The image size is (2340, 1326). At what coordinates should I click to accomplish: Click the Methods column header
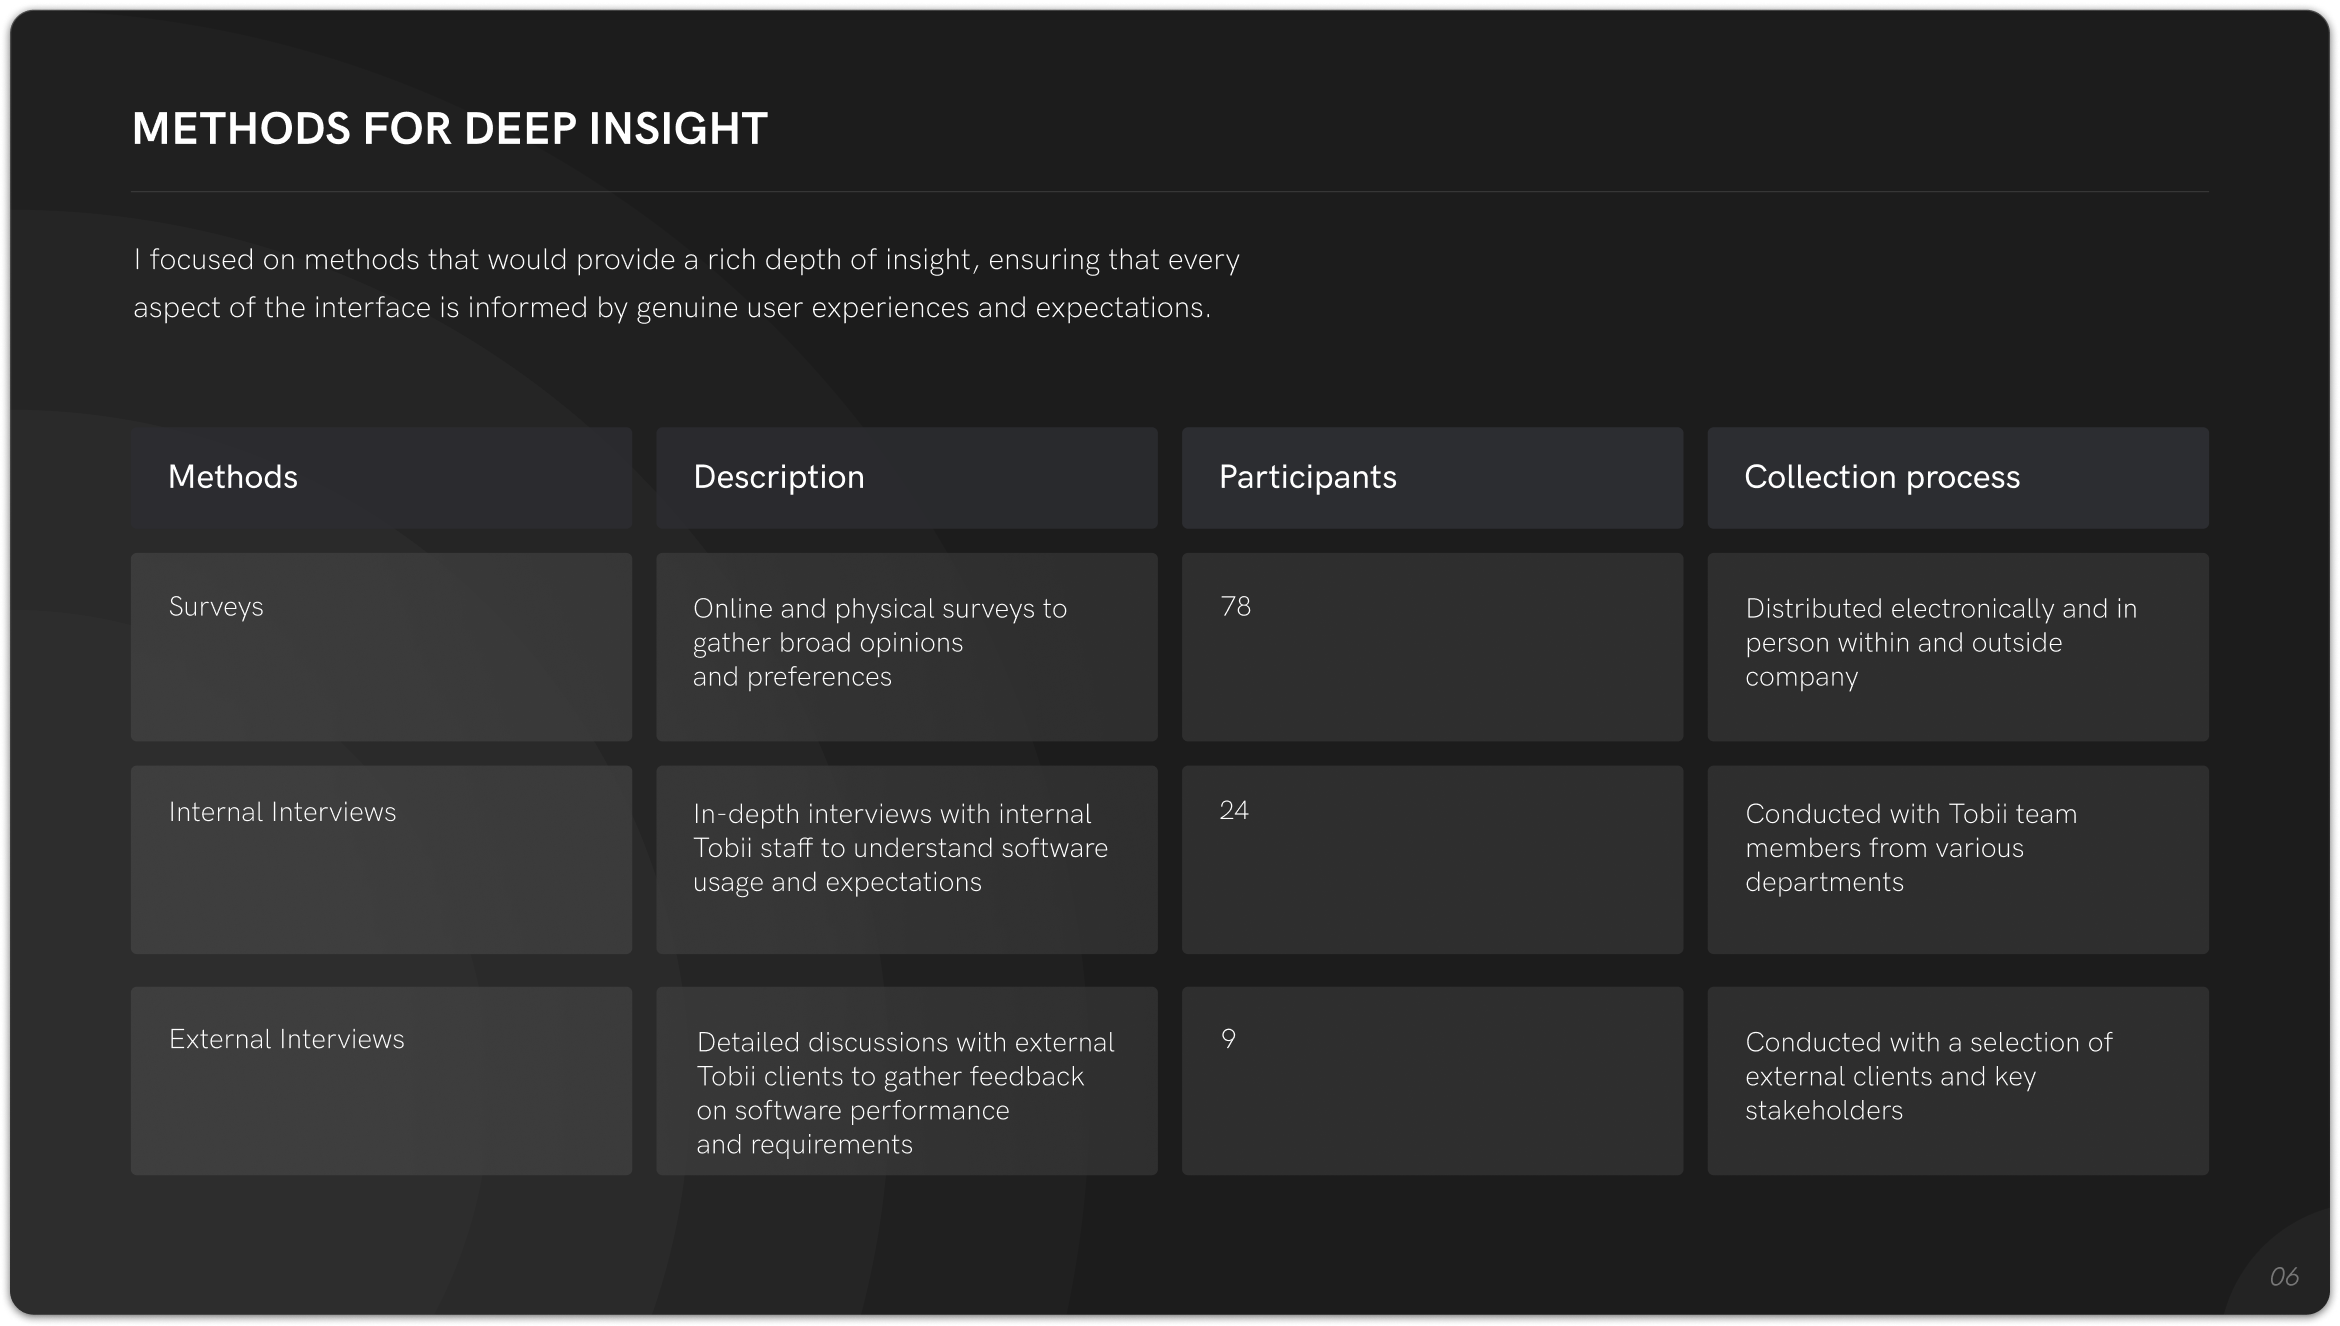tap(233, 477)
